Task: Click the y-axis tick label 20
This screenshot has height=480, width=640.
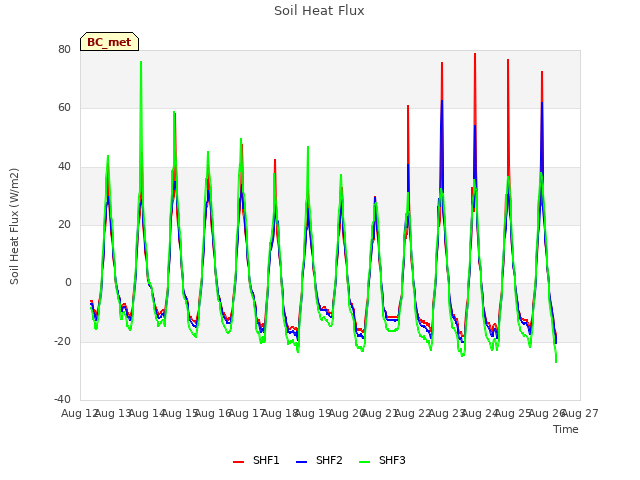Action: click(x=64, y=224)
